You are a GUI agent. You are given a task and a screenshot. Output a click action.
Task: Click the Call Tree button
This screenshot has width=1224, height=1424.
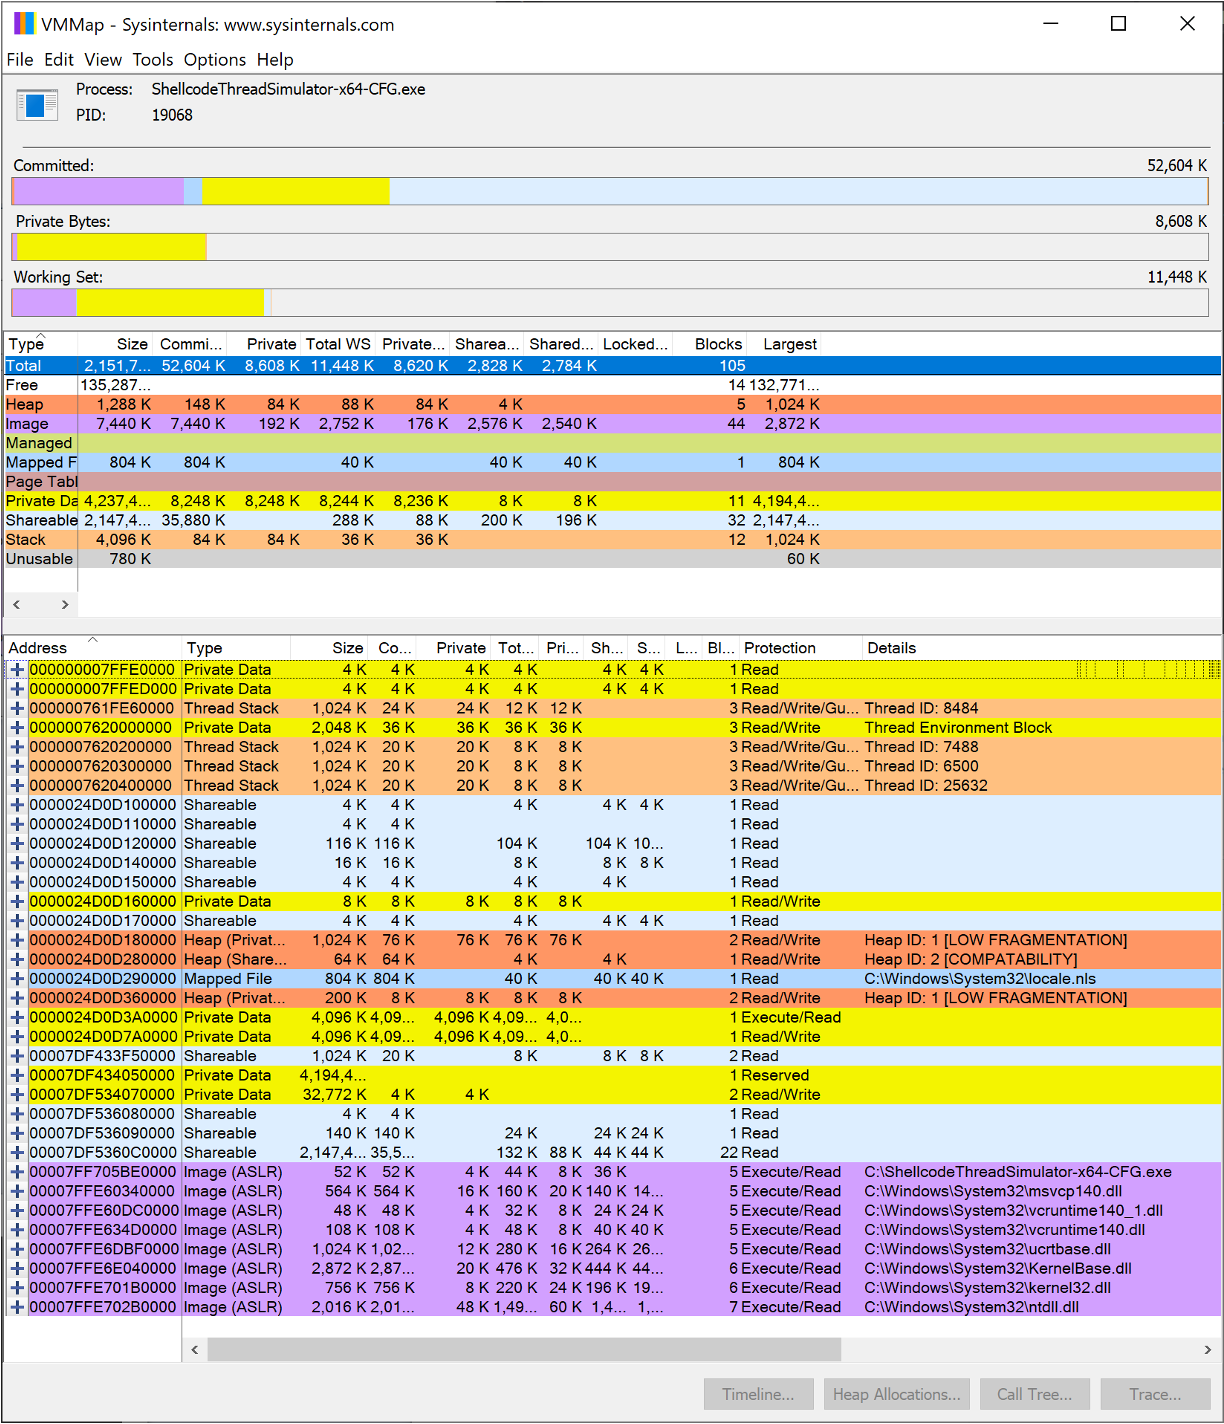click(1034, 1394)
